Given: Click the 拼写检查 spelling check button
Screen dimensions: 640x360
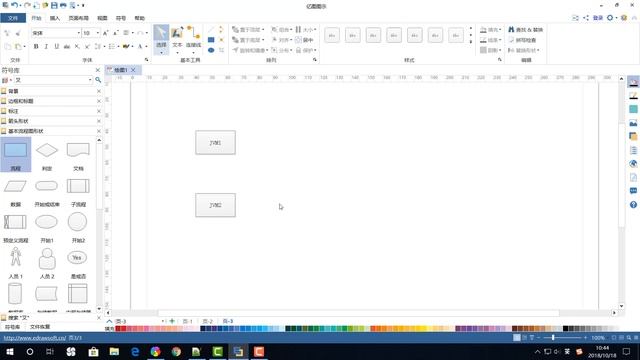Looking at the screenshot, I should point(522,40).
